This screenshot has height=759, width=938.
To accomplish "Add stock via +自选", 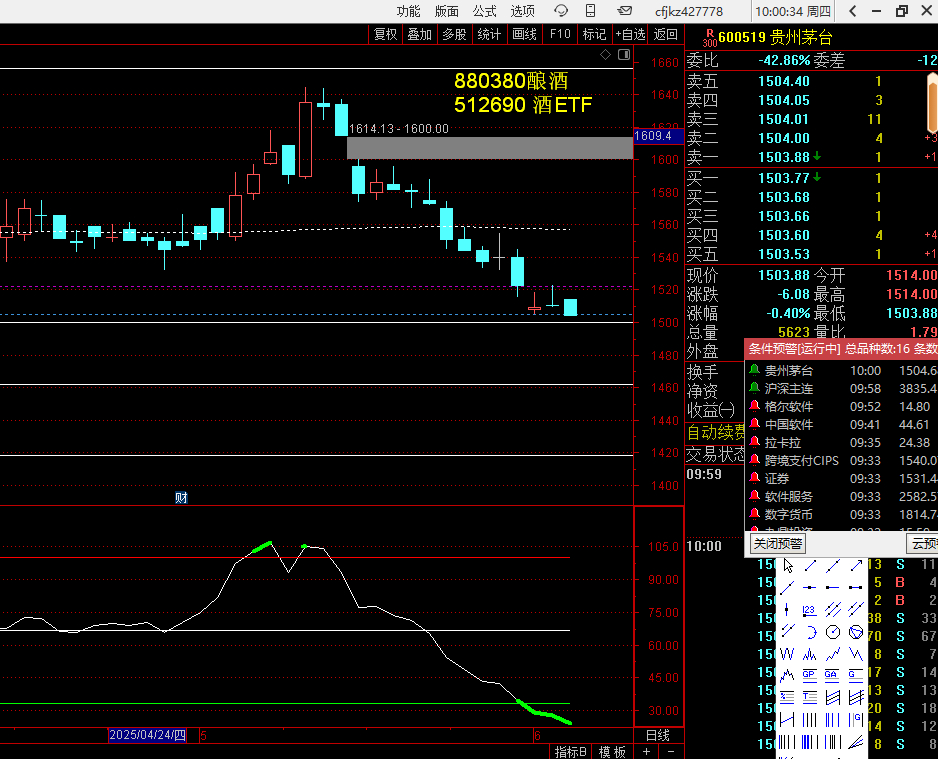I will pos(631,35).
